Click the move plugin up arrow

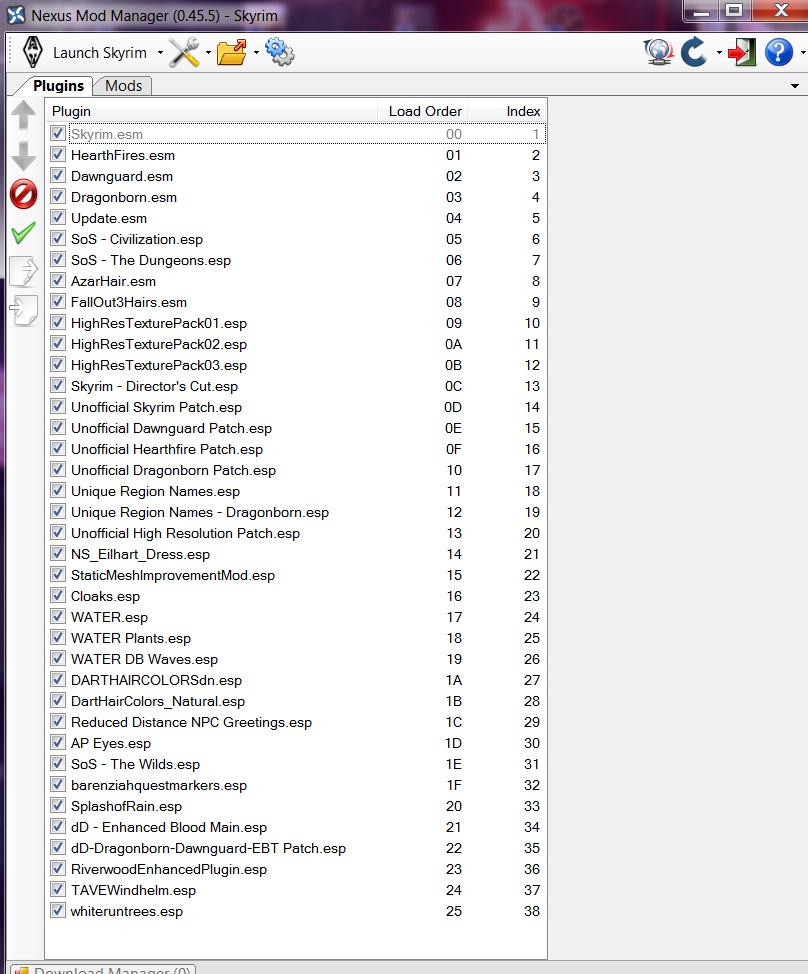point(23,117)
